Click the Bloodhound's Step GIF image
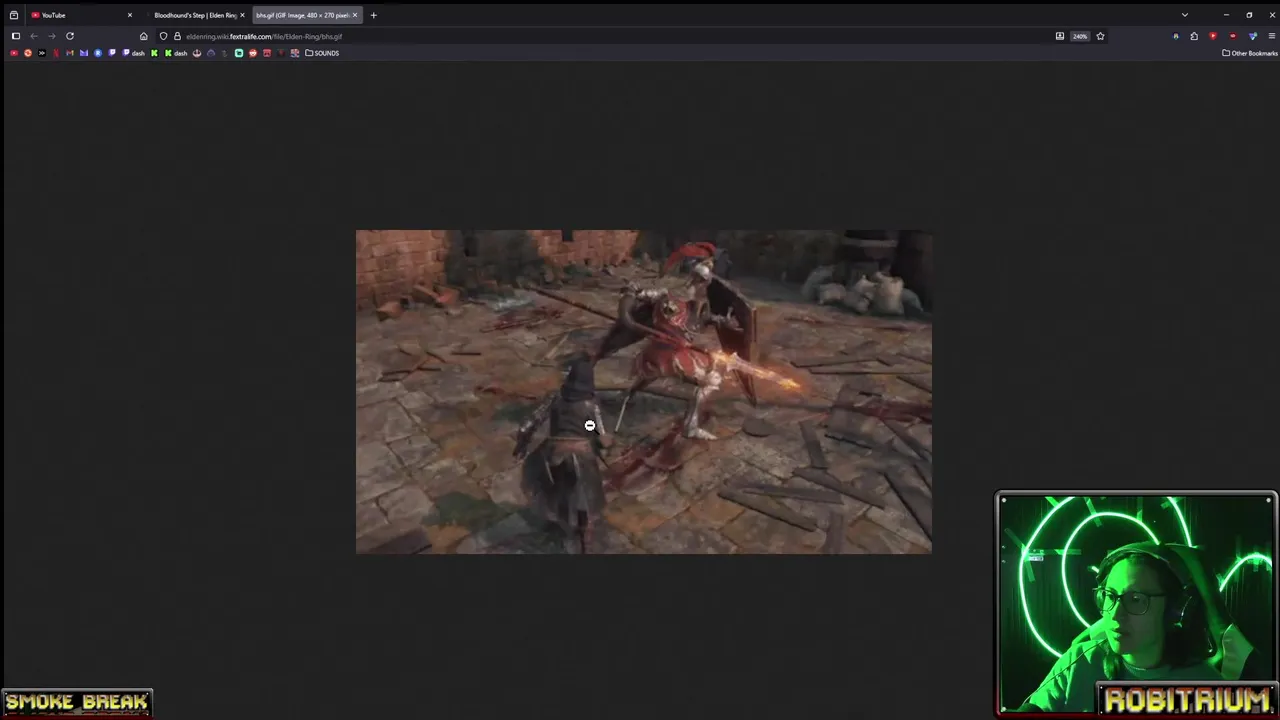The image size is (1280, 720). pyautogui.click(x=644, y=392)
